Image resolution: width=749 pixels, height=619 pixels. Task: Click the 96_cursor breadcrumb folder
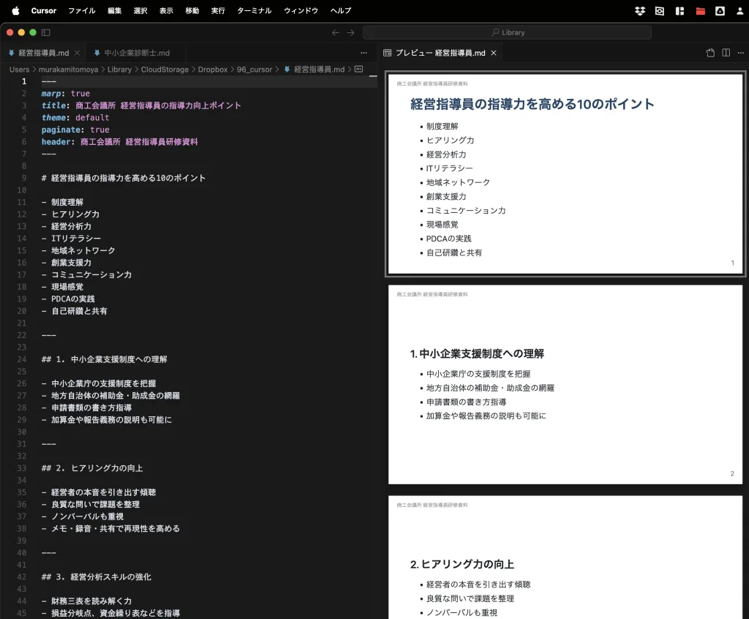coord(255,70)
